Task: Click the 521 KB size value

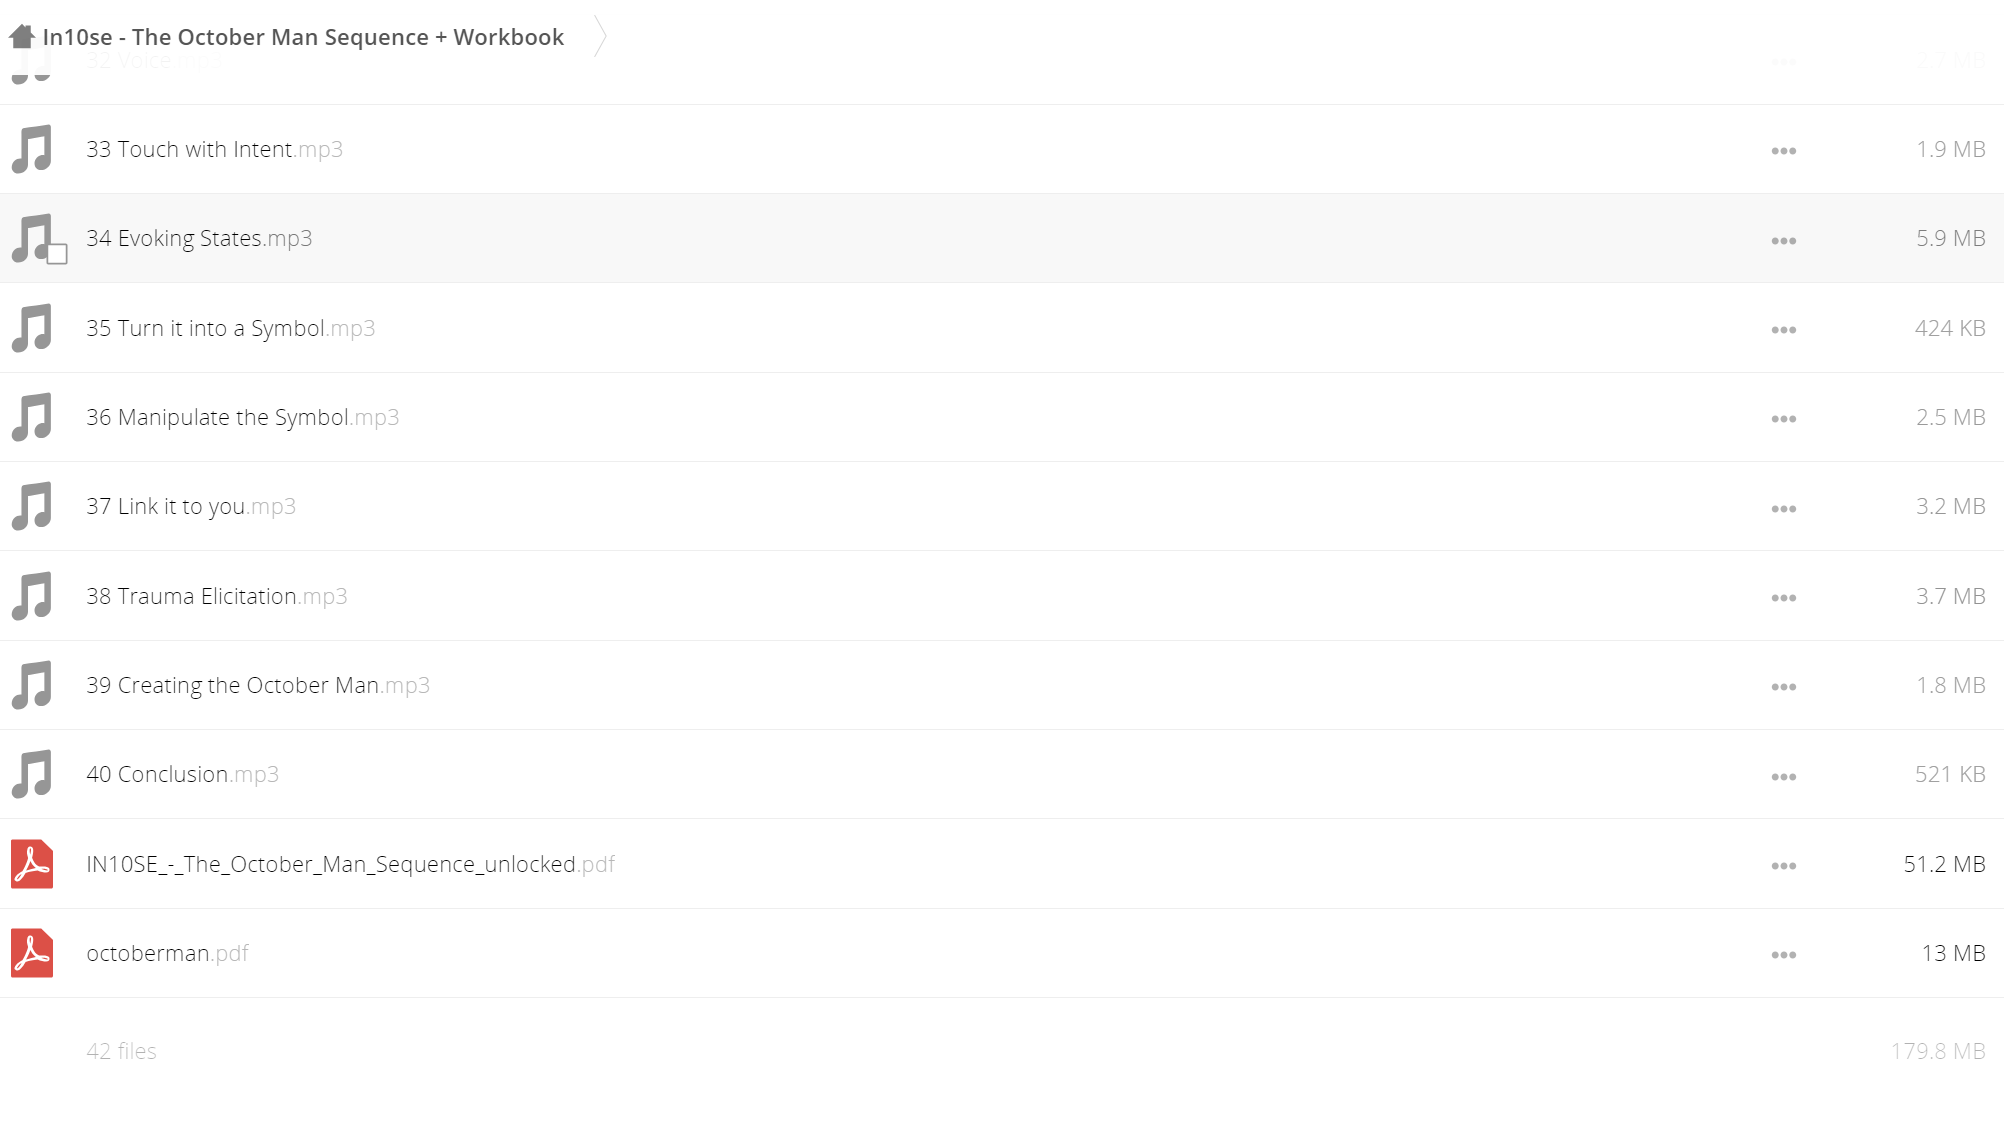Action: click(x=1950, y=774)
